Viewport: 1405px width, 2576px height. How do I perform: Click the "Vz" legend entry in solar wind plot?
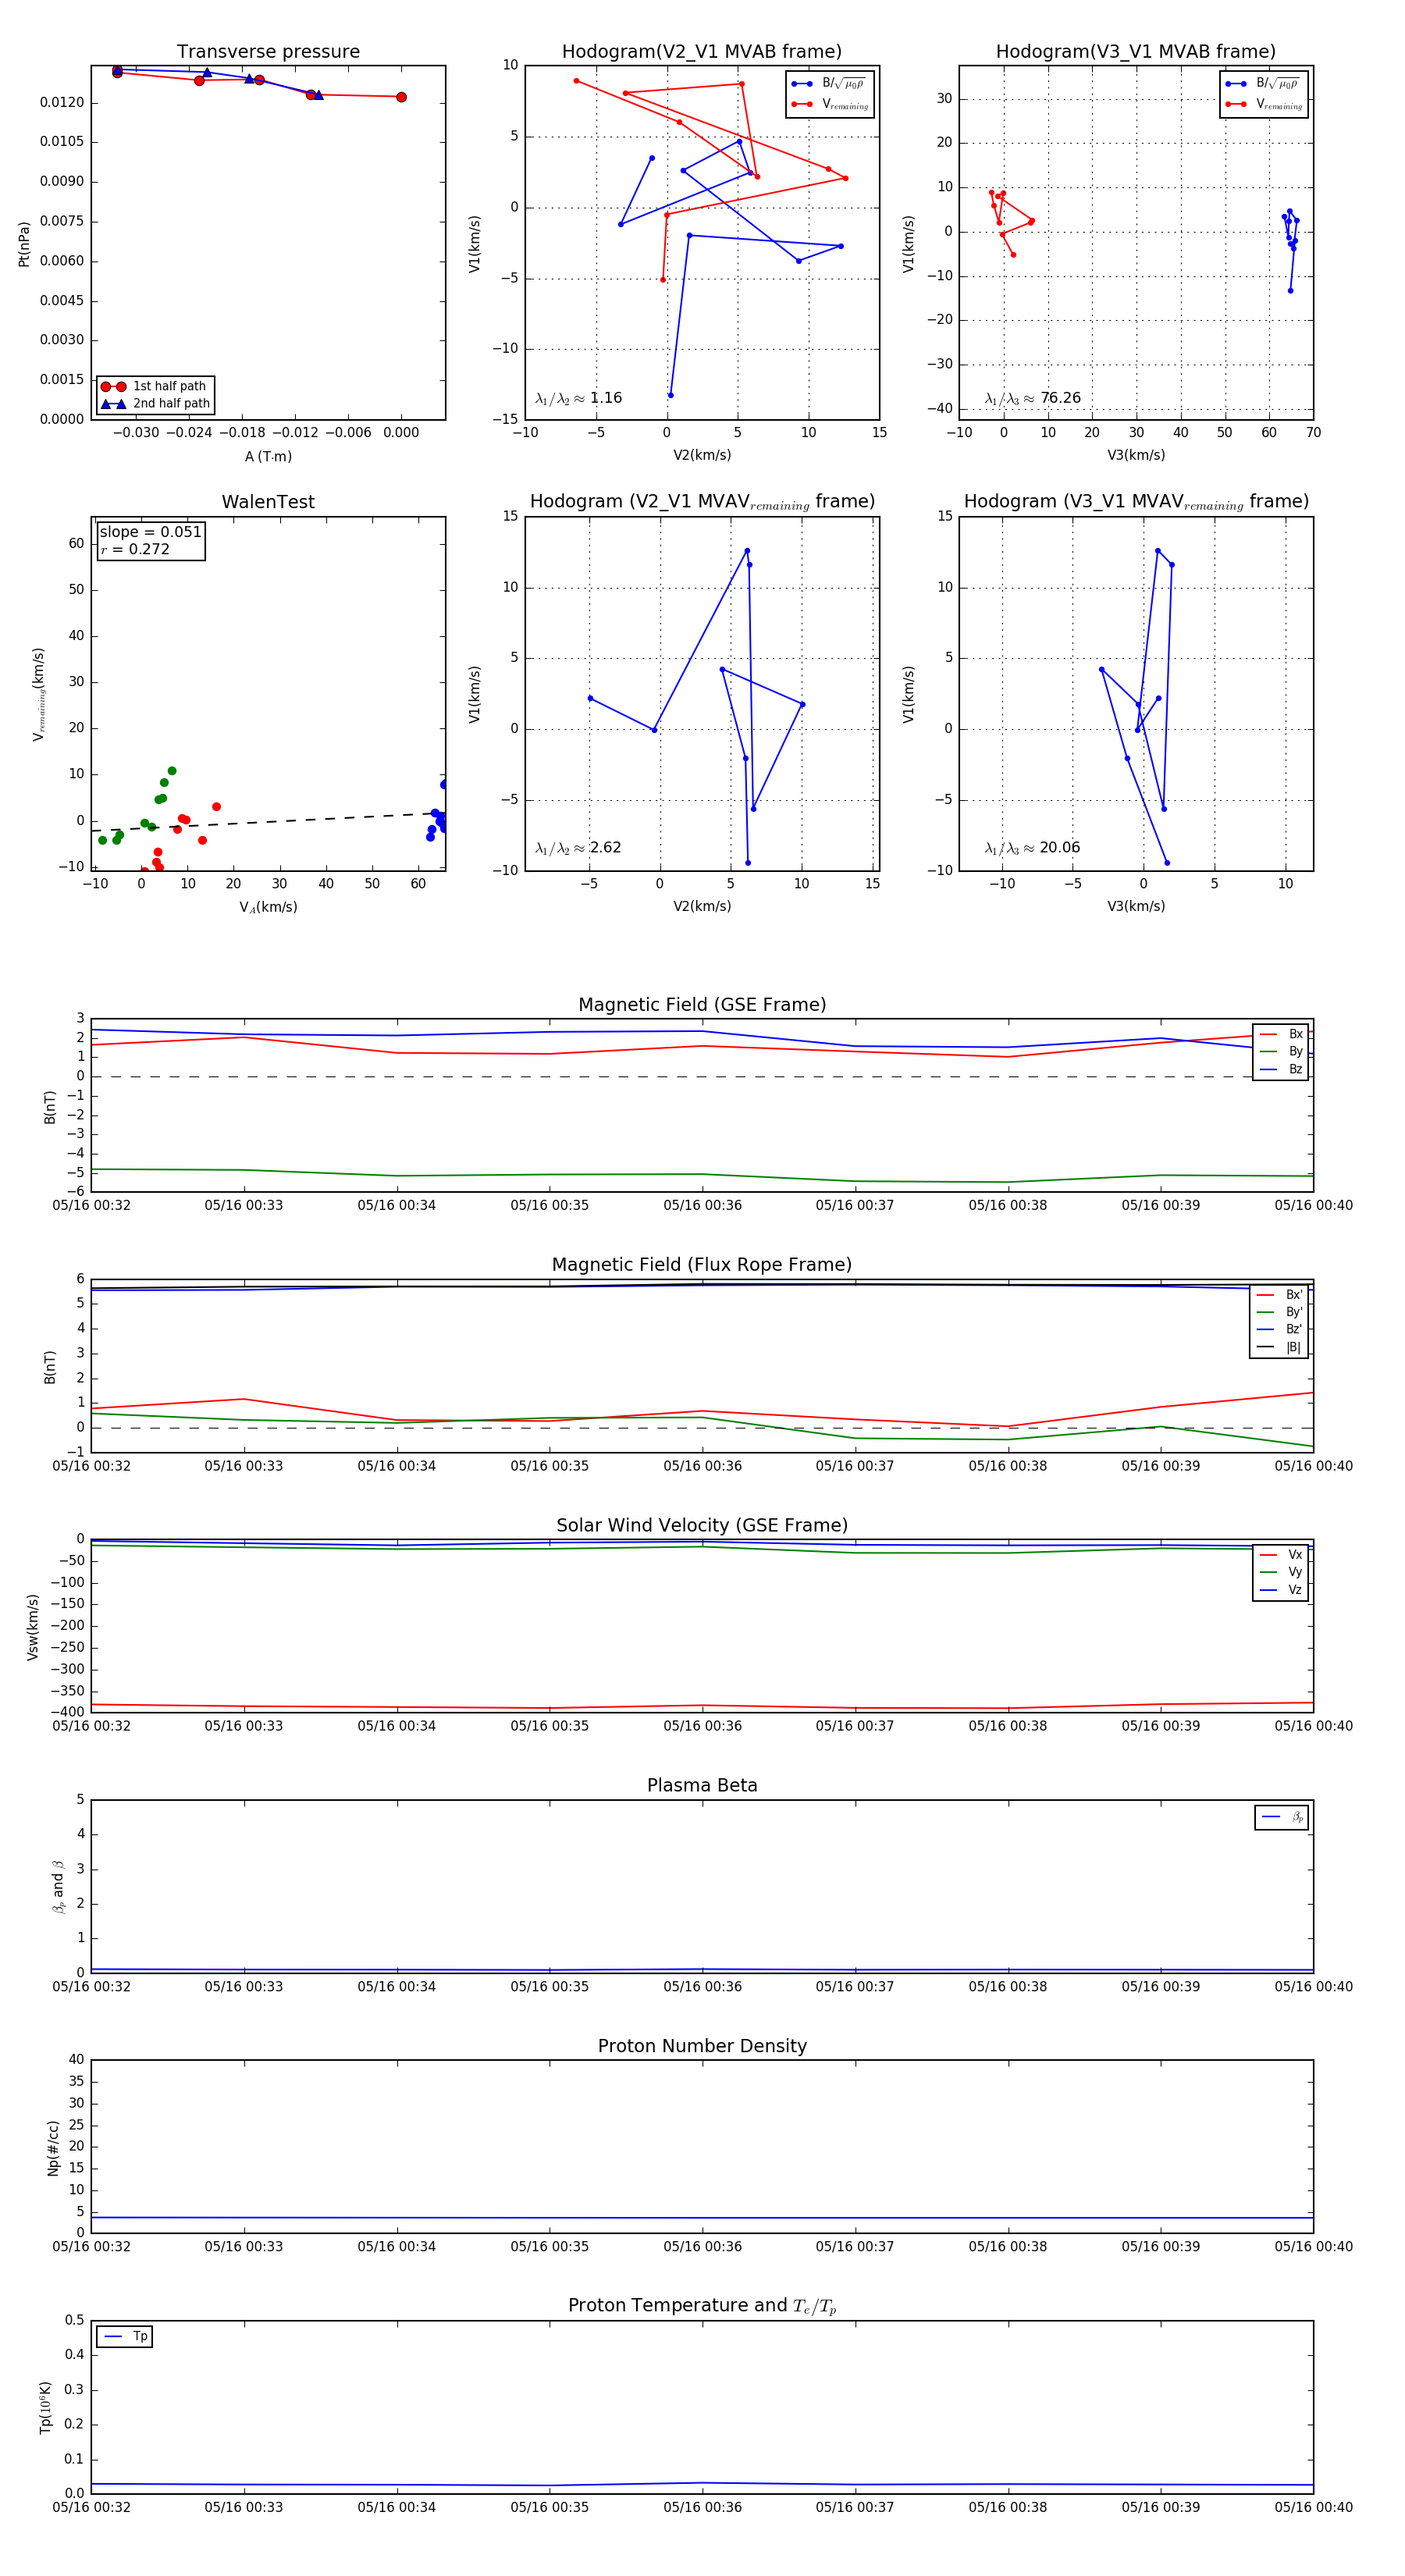(x=1281, y=1590)
